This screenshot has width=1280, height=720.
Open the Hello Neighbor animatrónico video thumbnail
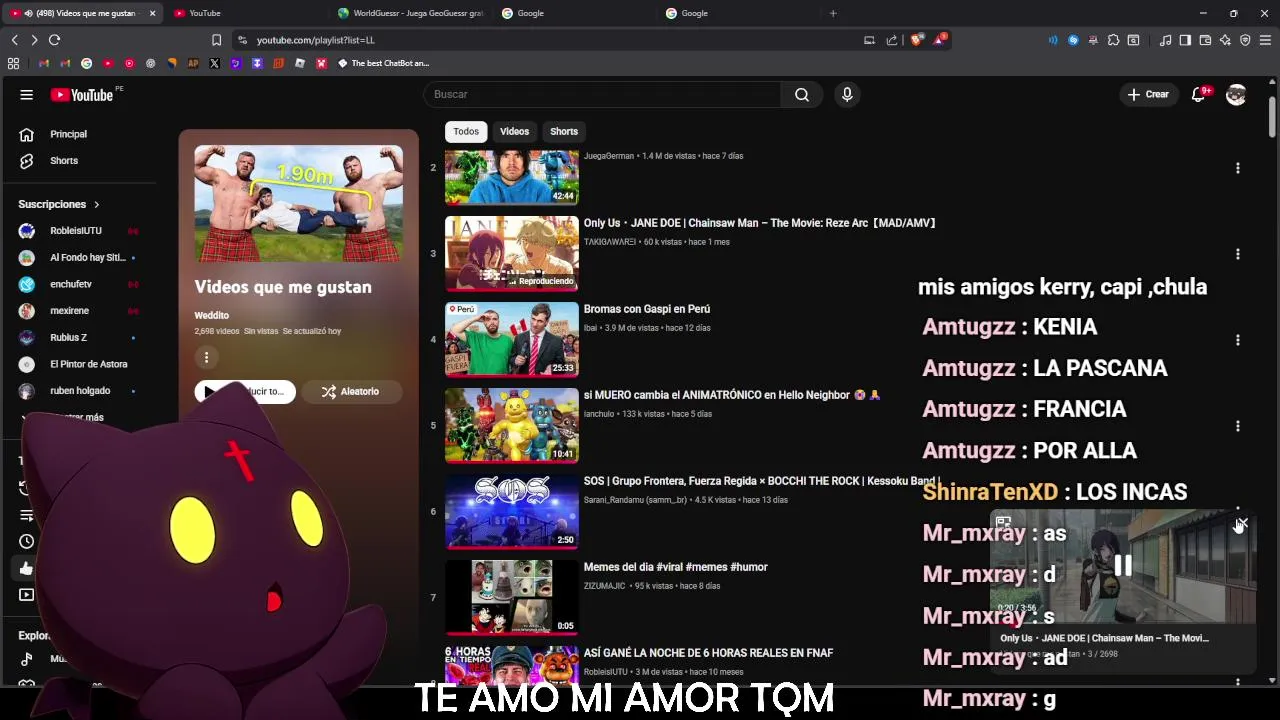(512, 425)
